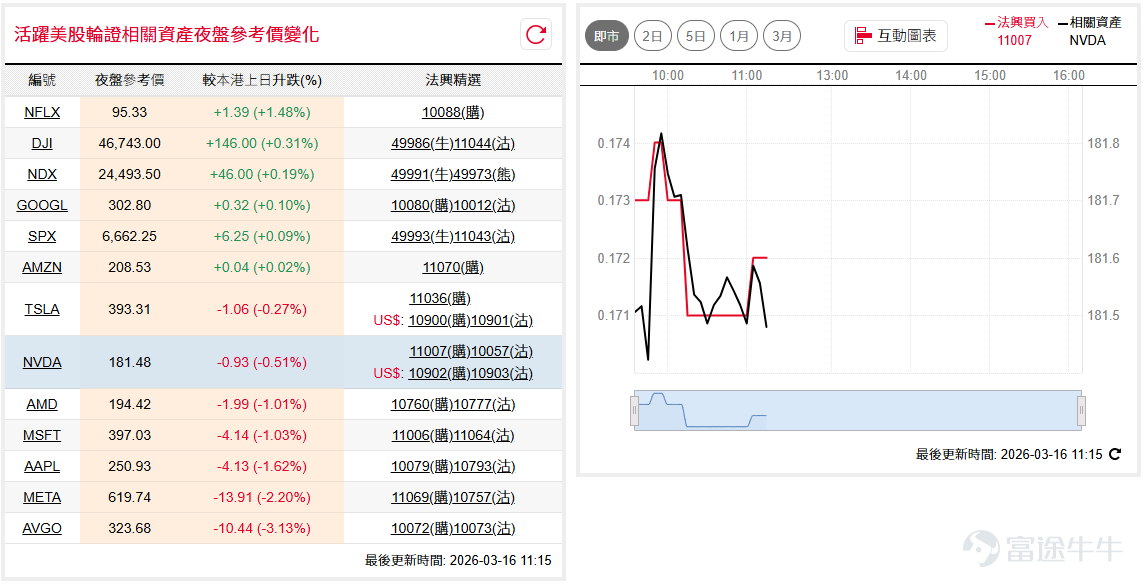Open AMD call warrant 10760(購)

(422, 404)
